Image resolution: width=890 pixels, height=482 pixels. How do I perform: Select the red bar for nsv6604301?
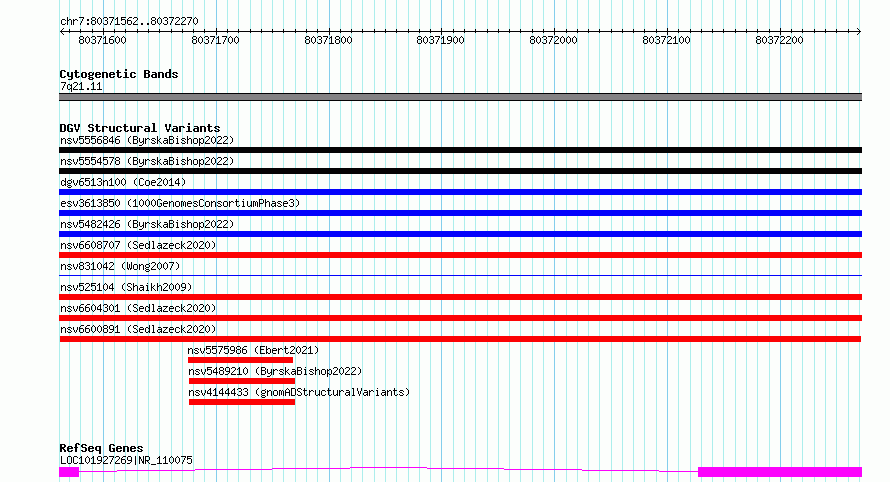[x=460, y=318]
